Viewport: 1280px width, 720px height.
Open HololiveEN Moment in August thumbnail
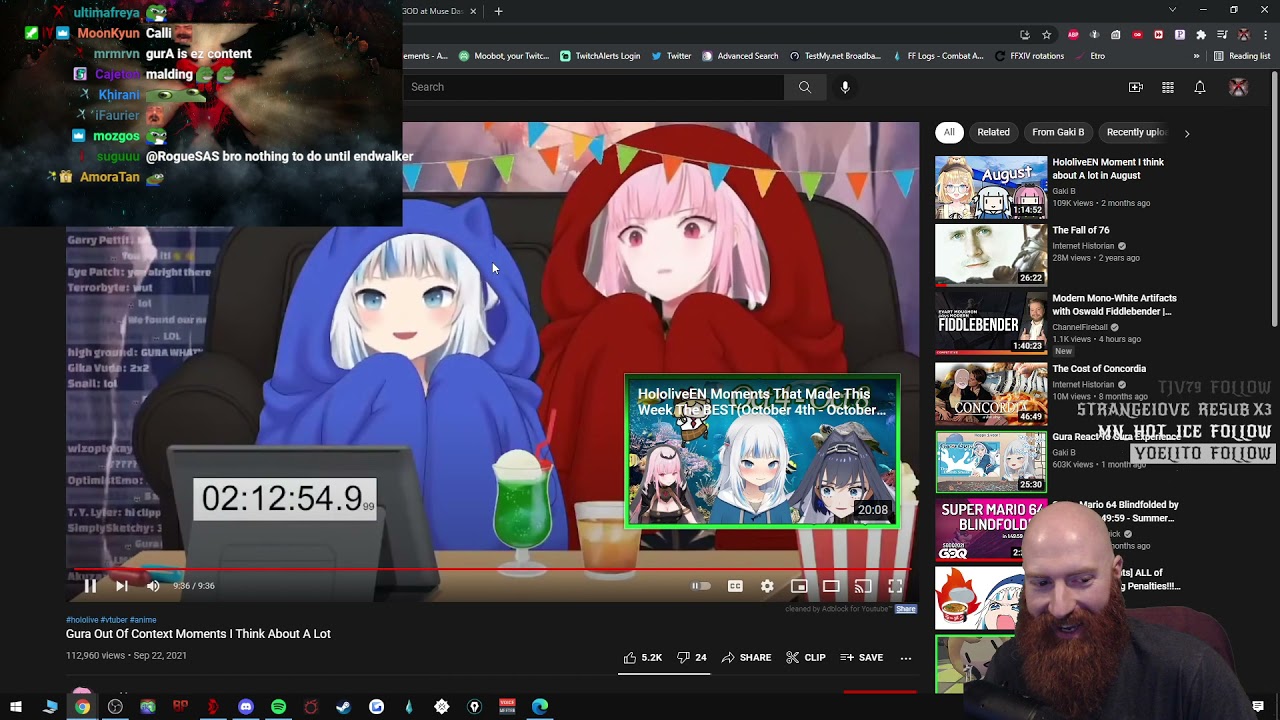[991, 187]
